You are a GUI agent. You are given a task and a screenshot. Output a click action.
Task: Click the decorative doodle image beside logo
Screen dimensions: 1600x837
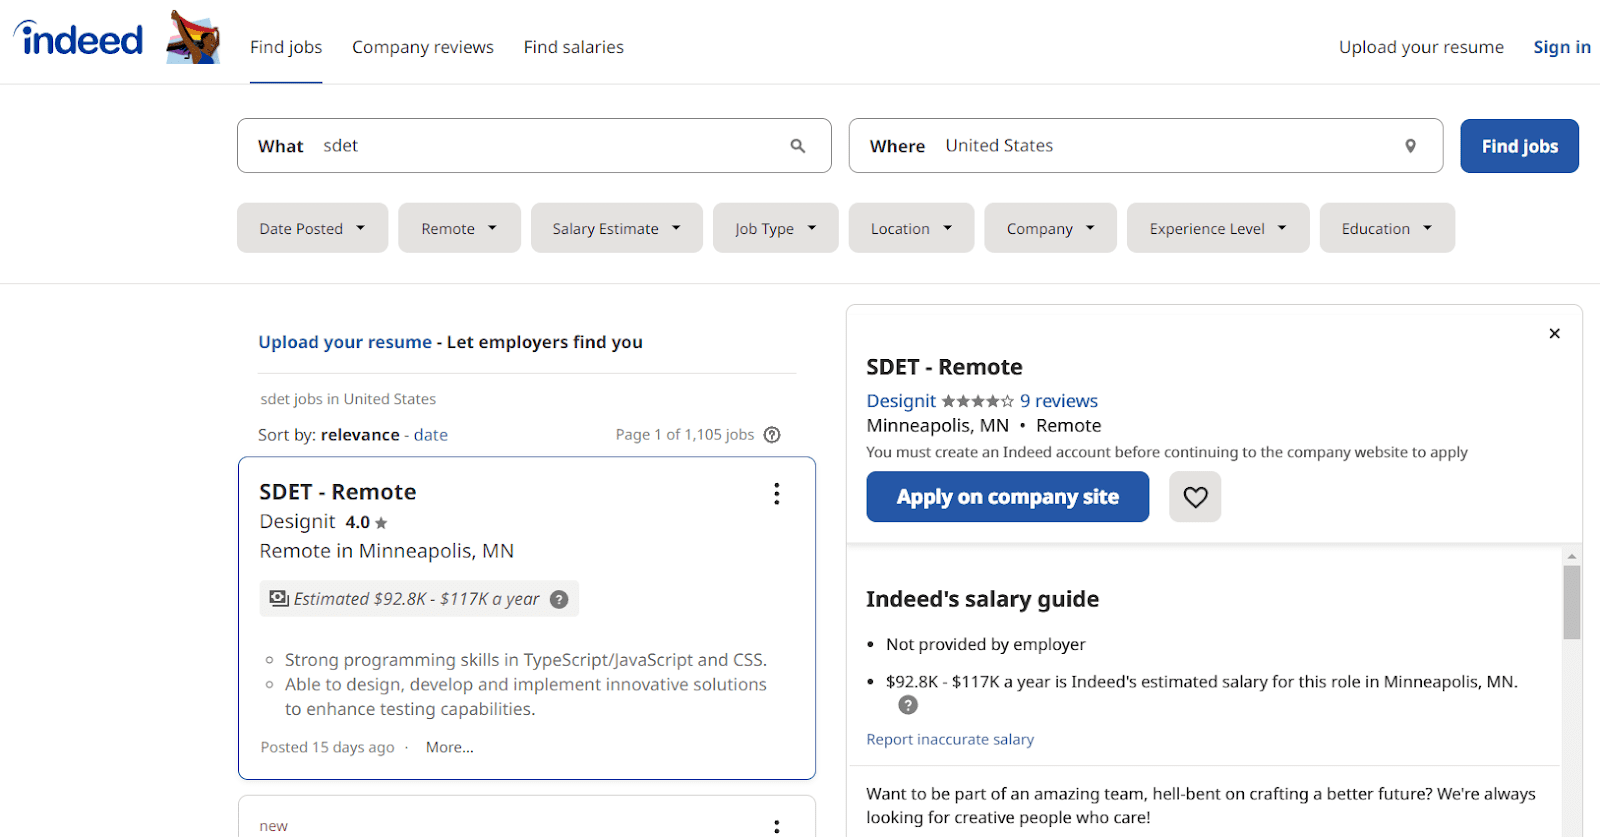click(194, 38)
